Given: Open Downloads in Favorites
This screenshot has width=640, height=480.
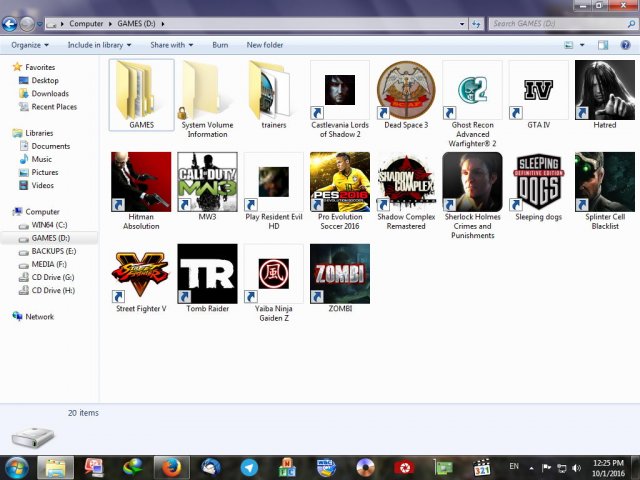Looking at the screenshot, I should 50,94.
